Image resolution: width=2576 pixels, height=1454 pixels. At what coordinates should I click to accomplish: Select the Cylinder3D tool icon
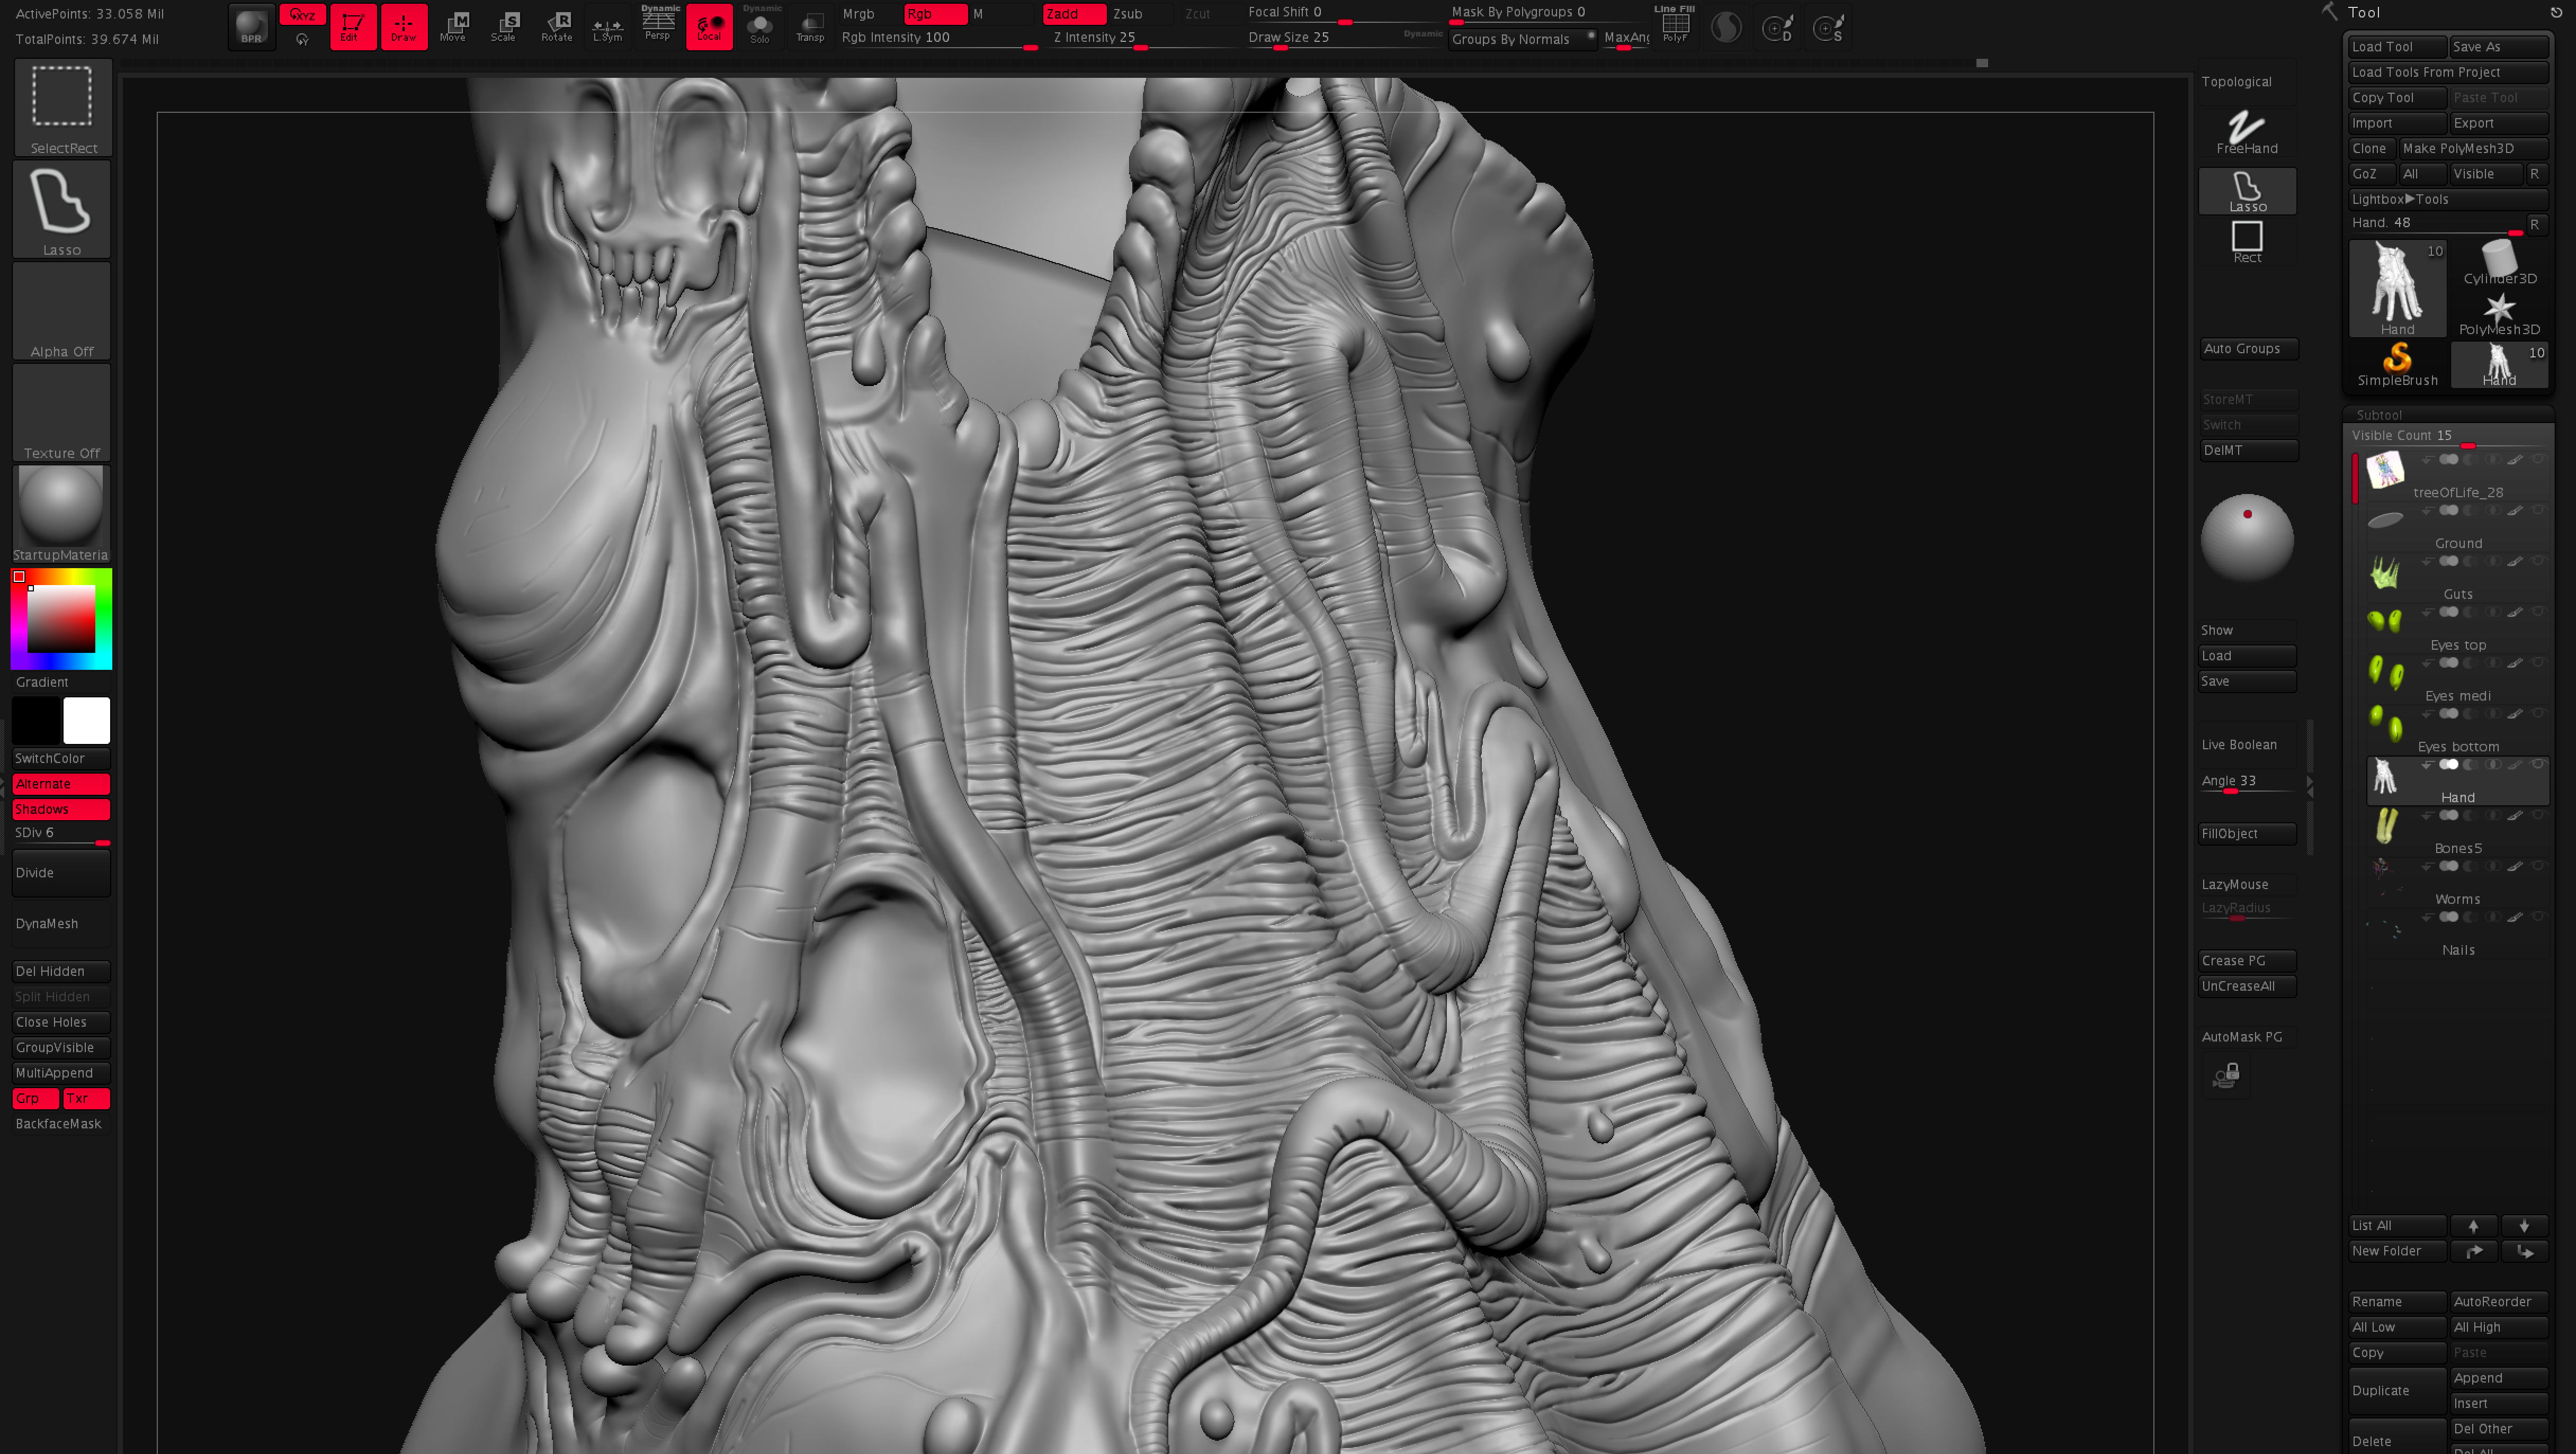(x=2499, y=262)
